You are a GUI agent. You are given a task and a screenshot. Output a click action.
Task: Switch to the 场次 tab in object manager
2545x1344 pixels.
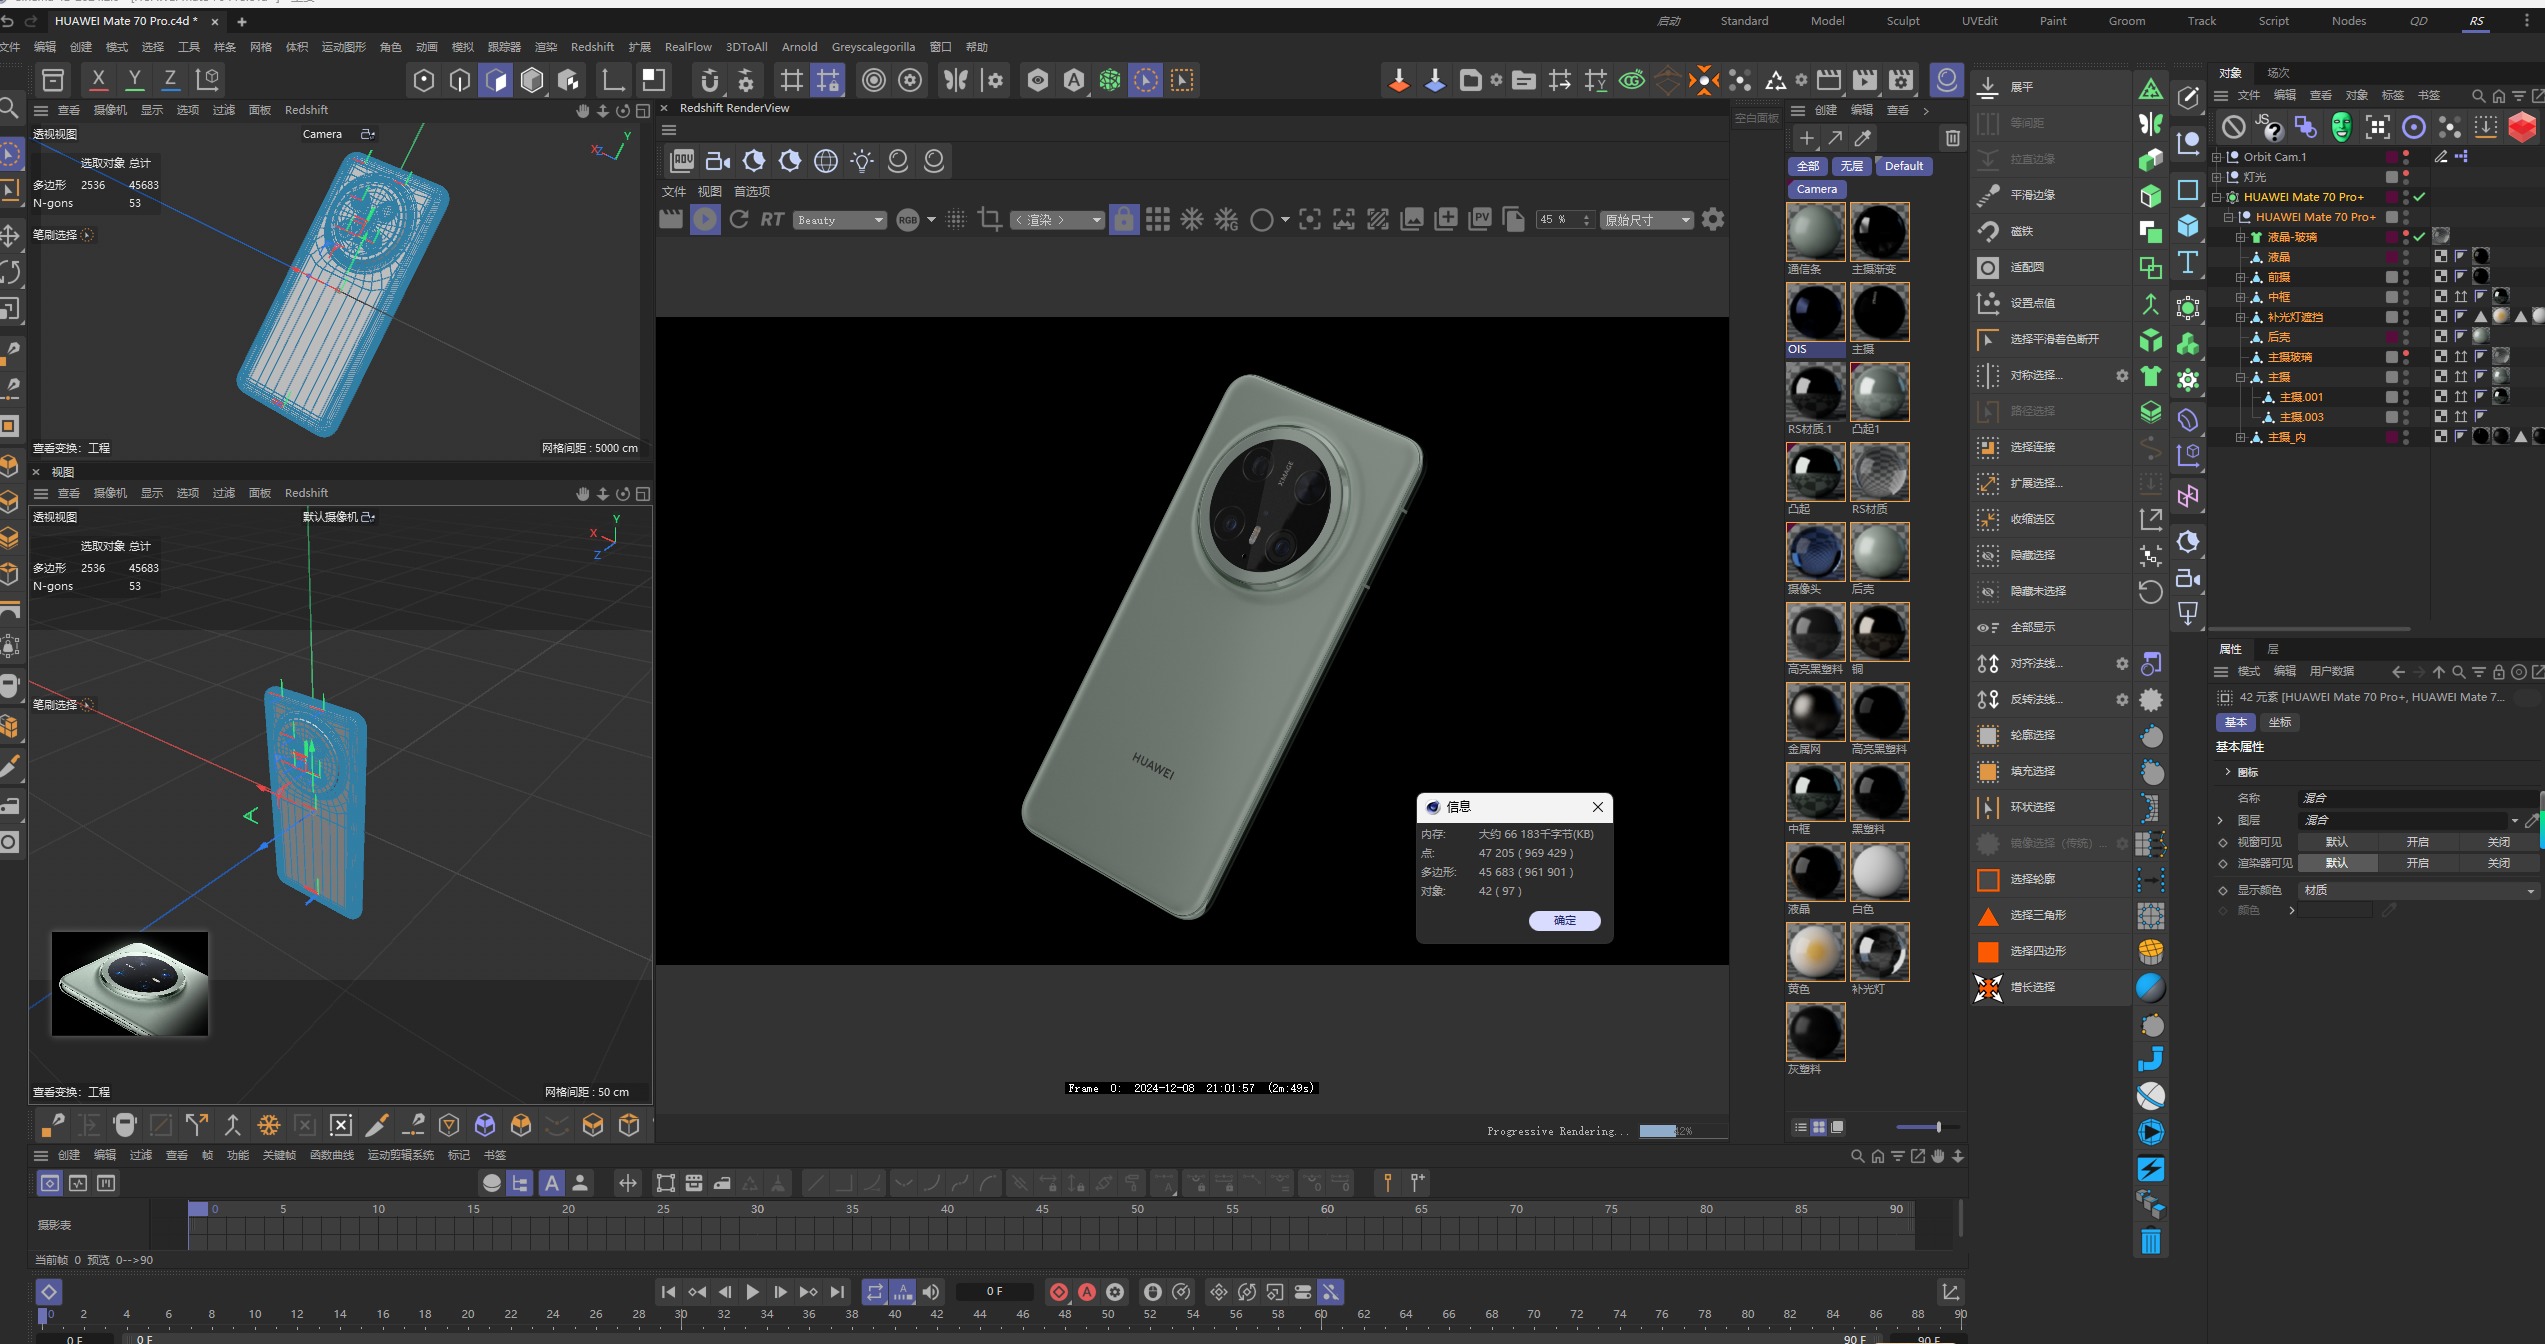pos(2278,73)
